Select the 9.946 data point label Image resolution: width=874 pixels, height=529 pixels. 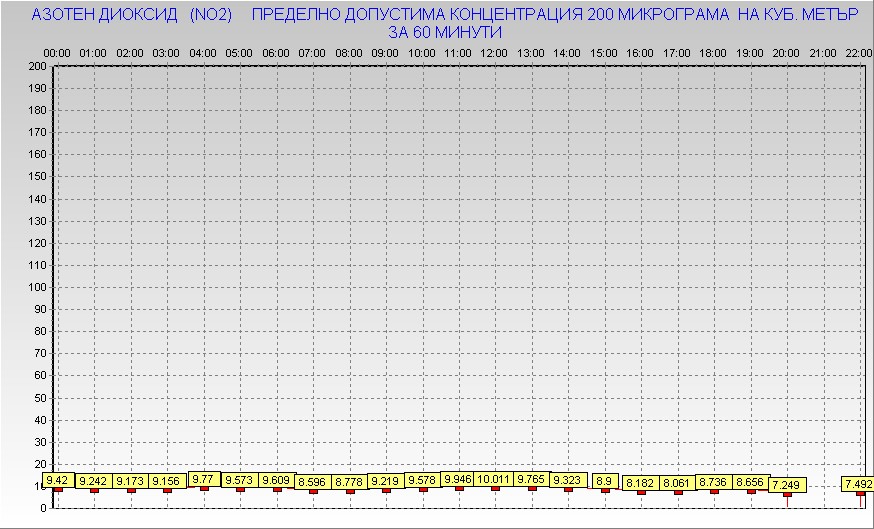459,479
